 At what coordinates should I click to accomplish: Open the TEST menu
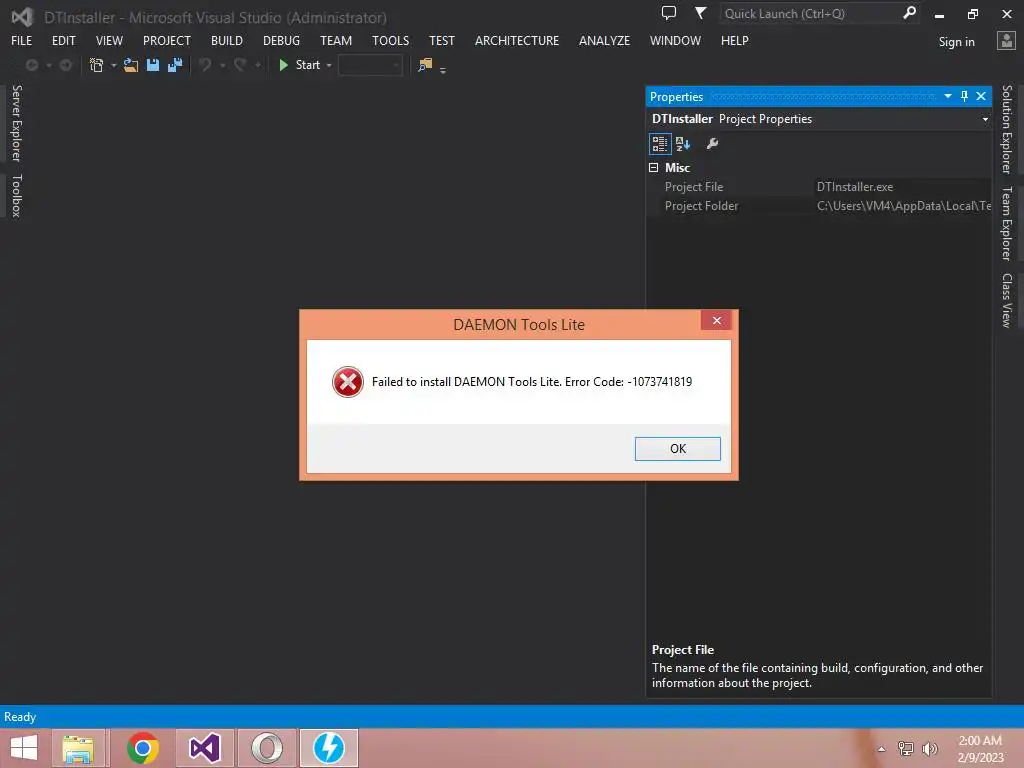(442, 40)
